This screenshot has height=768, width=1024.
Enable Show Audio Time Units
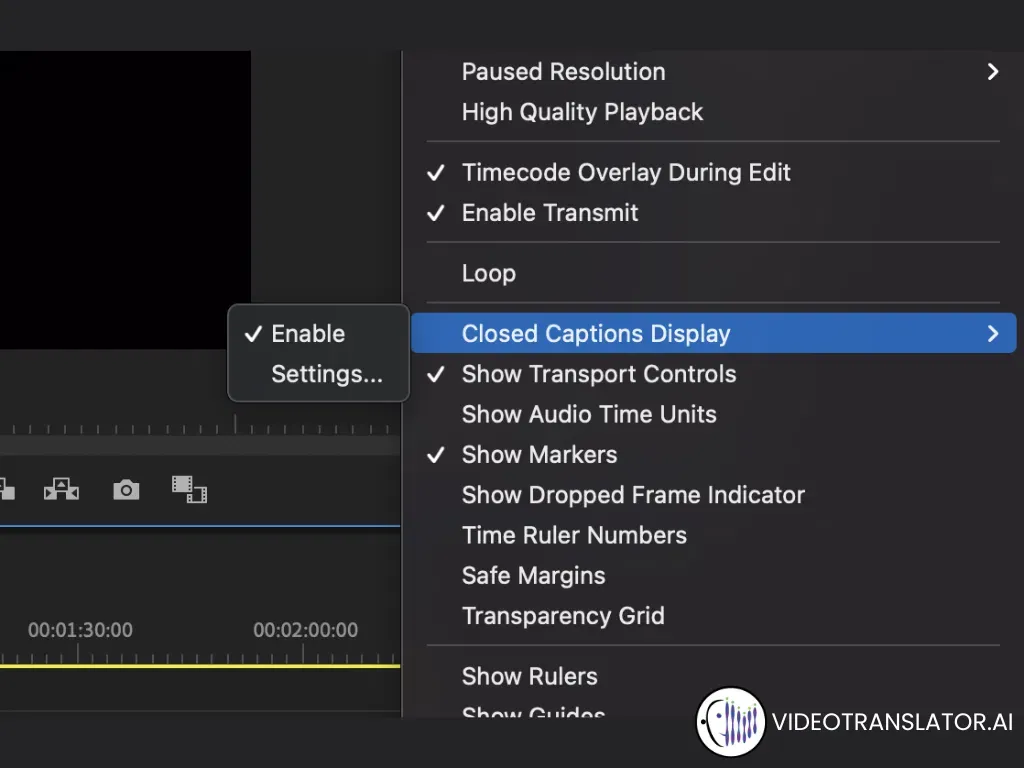[713, 414]
